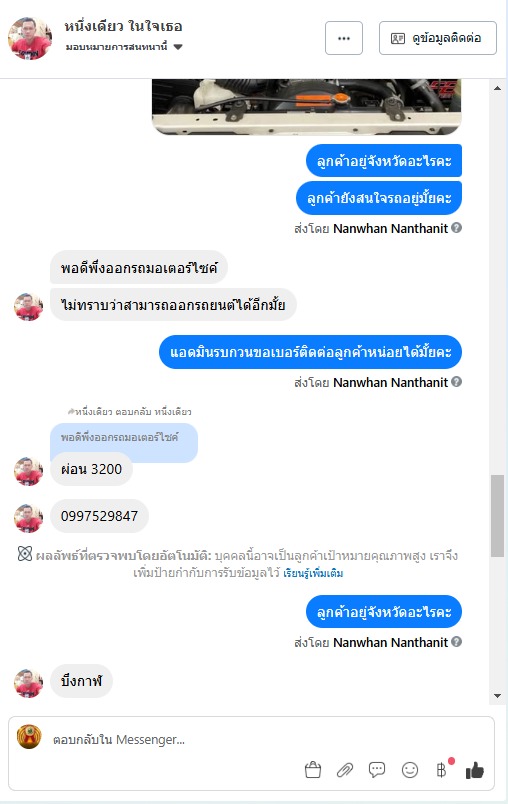Viewport: 508px width, 804px height.
Task: Select the phone number 0997529847 message
Action: tap(99, 516)
